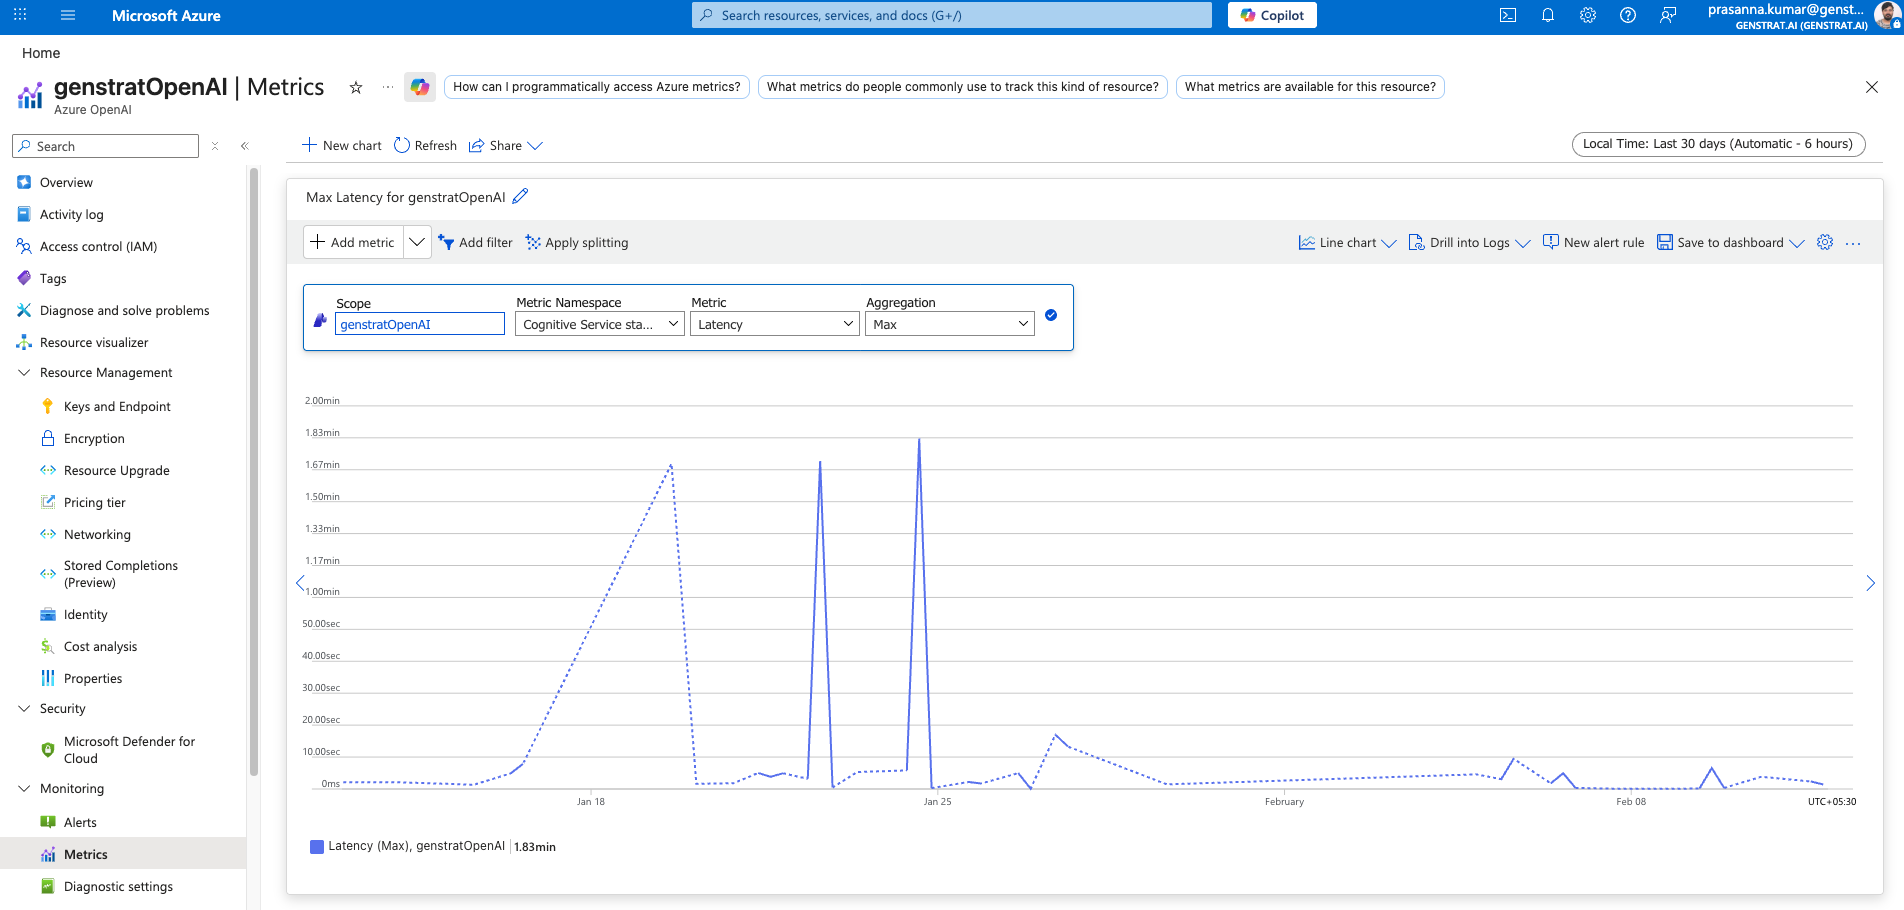This screenshot has width=1904, height=910.
Task: Close the Metrics blade
Action: coord(1872,87)
